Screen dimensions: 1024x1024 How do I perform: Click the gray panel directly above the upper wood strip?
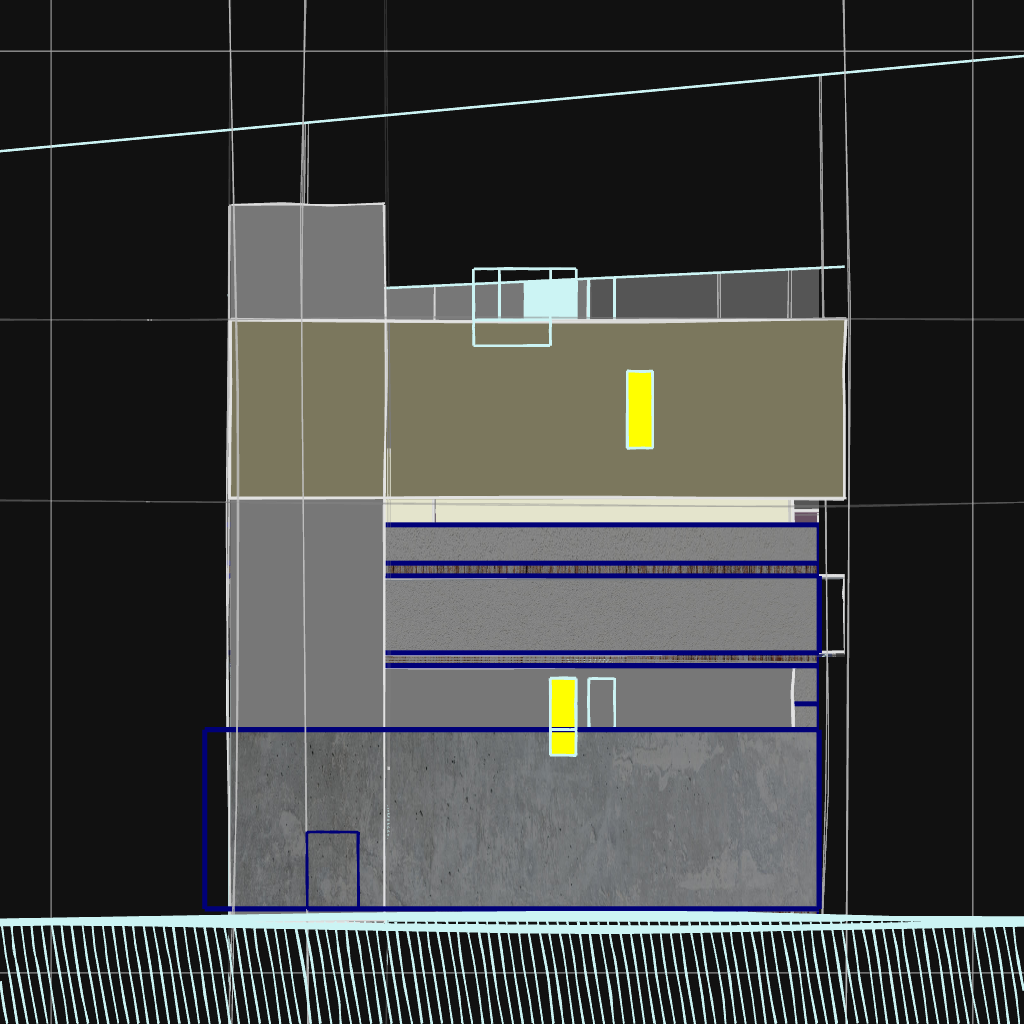click(600, 543)
